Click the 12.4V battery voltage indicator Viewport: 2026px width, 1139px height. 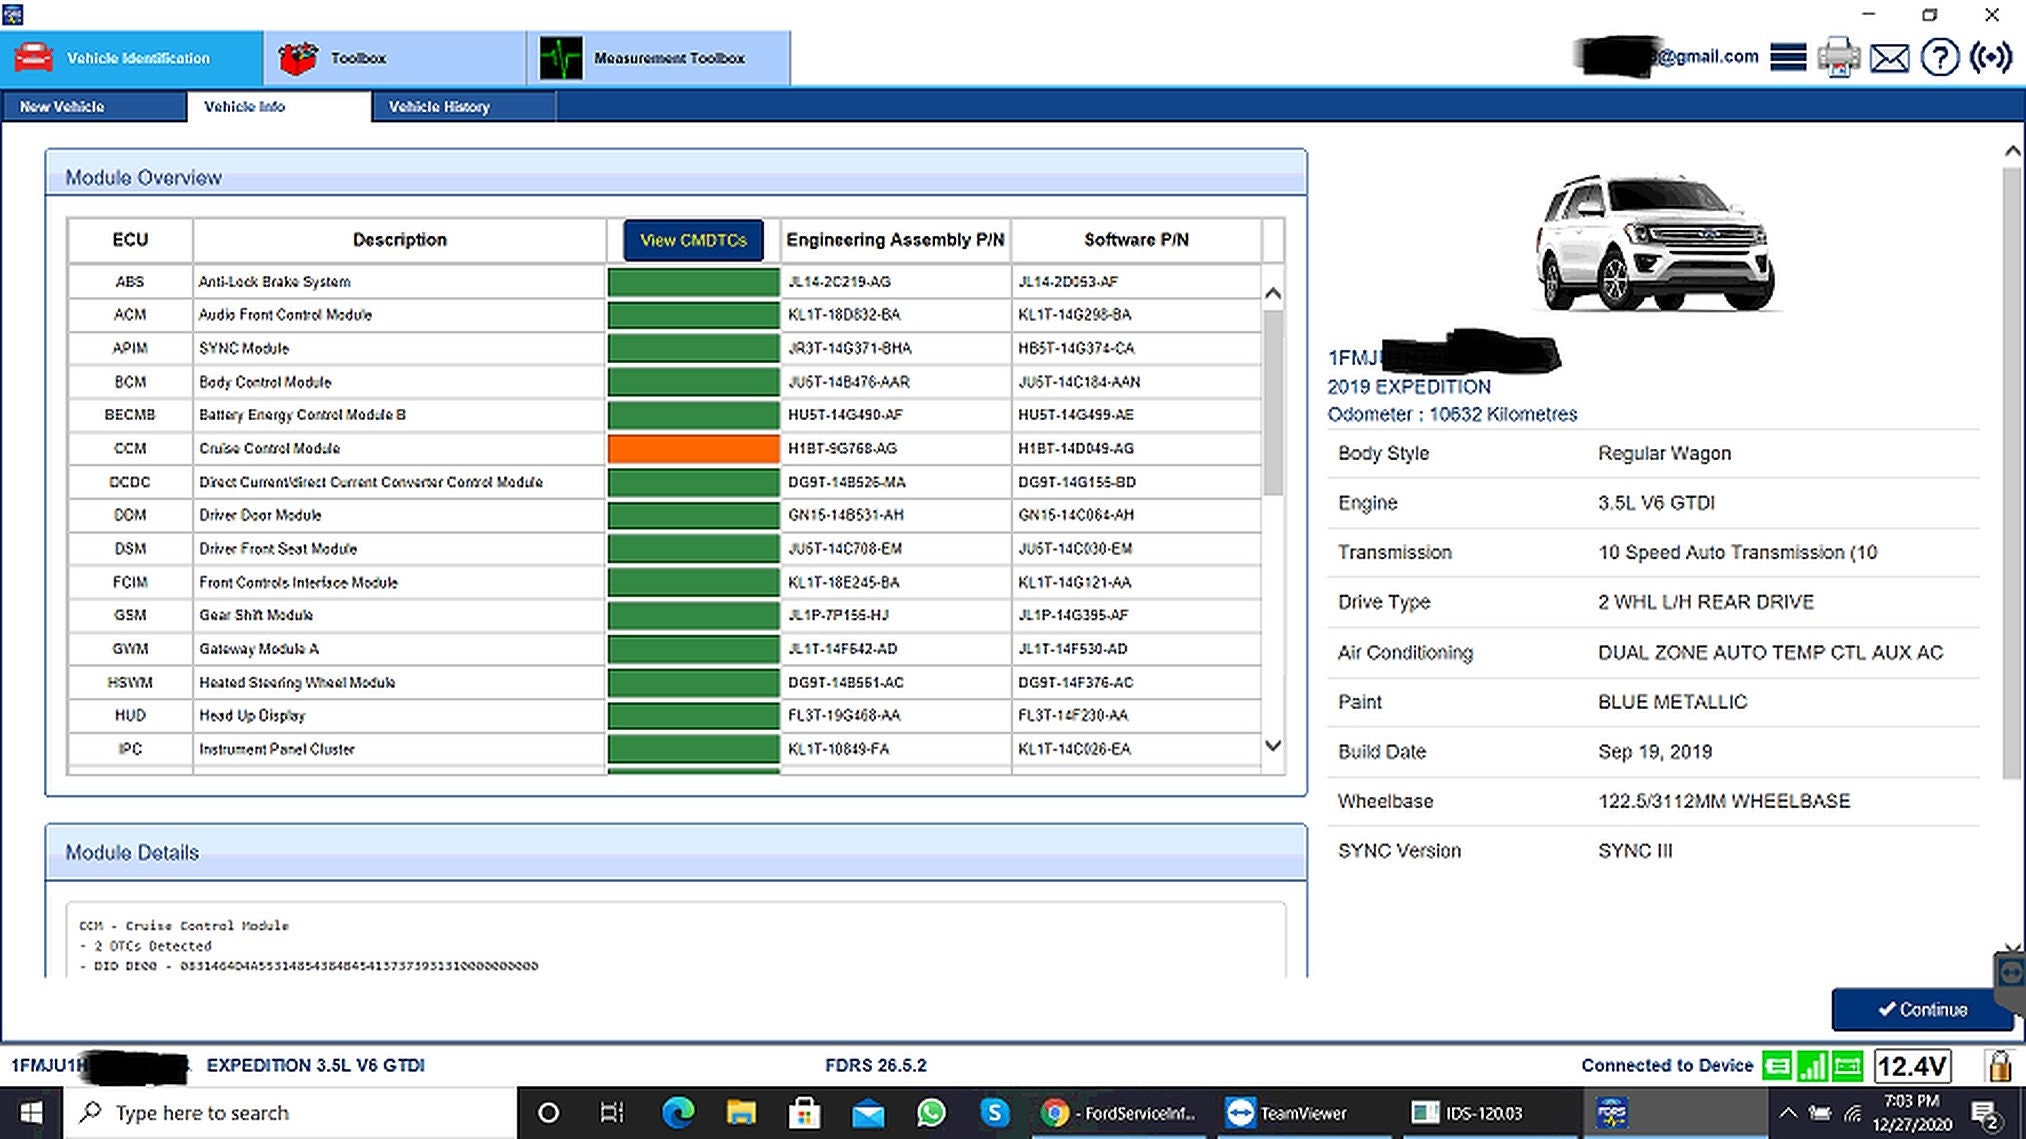(x=1911, y=1066)
